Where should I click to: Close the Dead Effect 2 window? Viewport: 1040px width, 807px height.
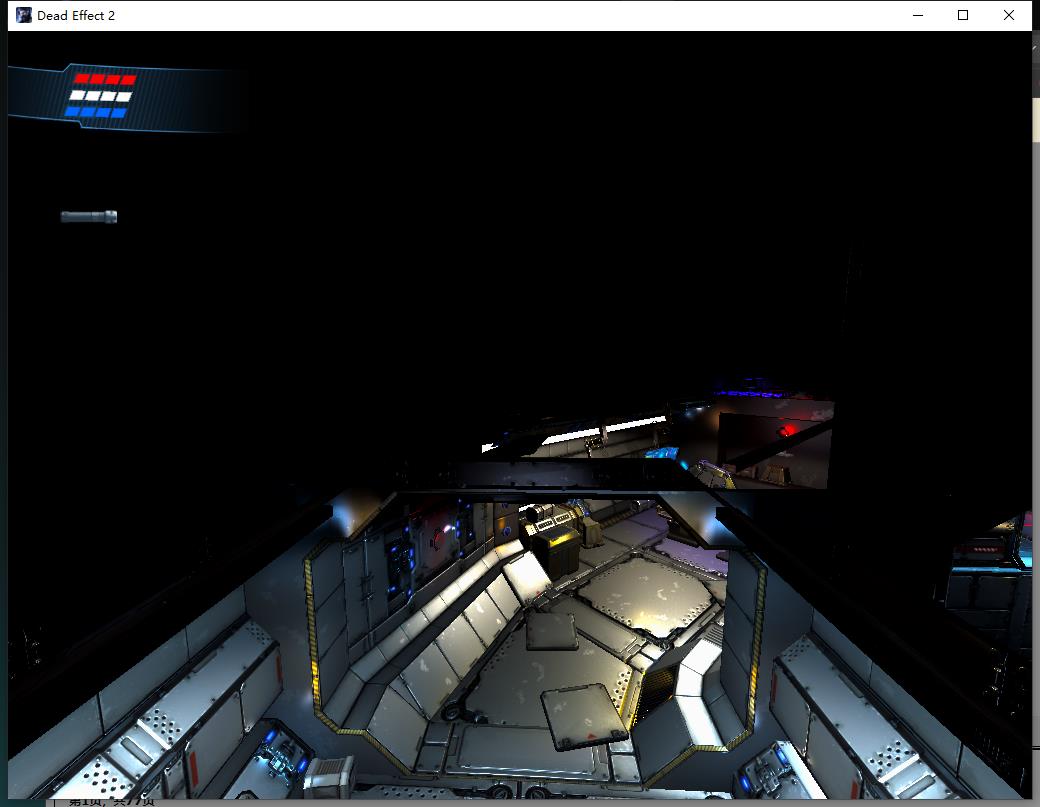(x=1009, y=15)
